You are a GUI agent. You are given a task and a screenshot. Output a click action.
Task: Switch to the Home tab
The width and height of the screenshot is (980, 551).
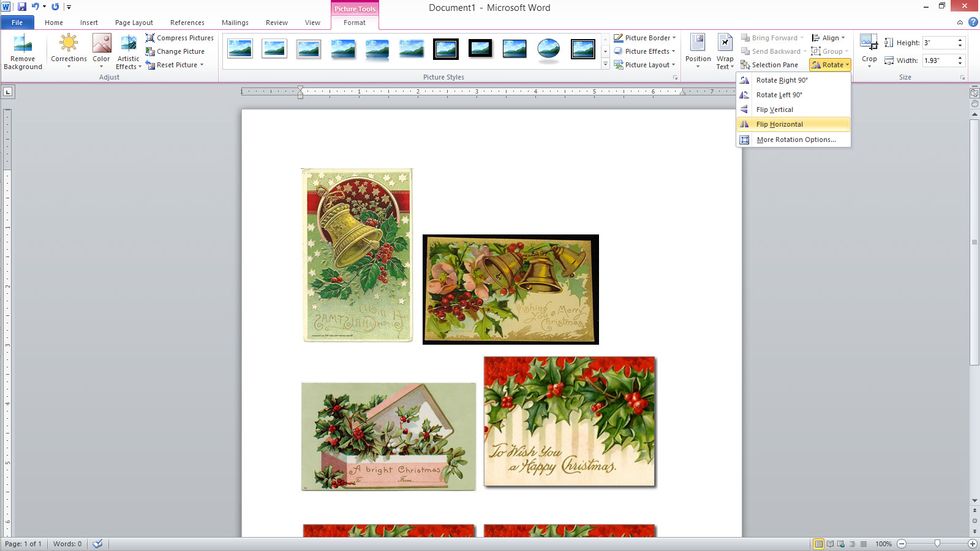point(54,22)
